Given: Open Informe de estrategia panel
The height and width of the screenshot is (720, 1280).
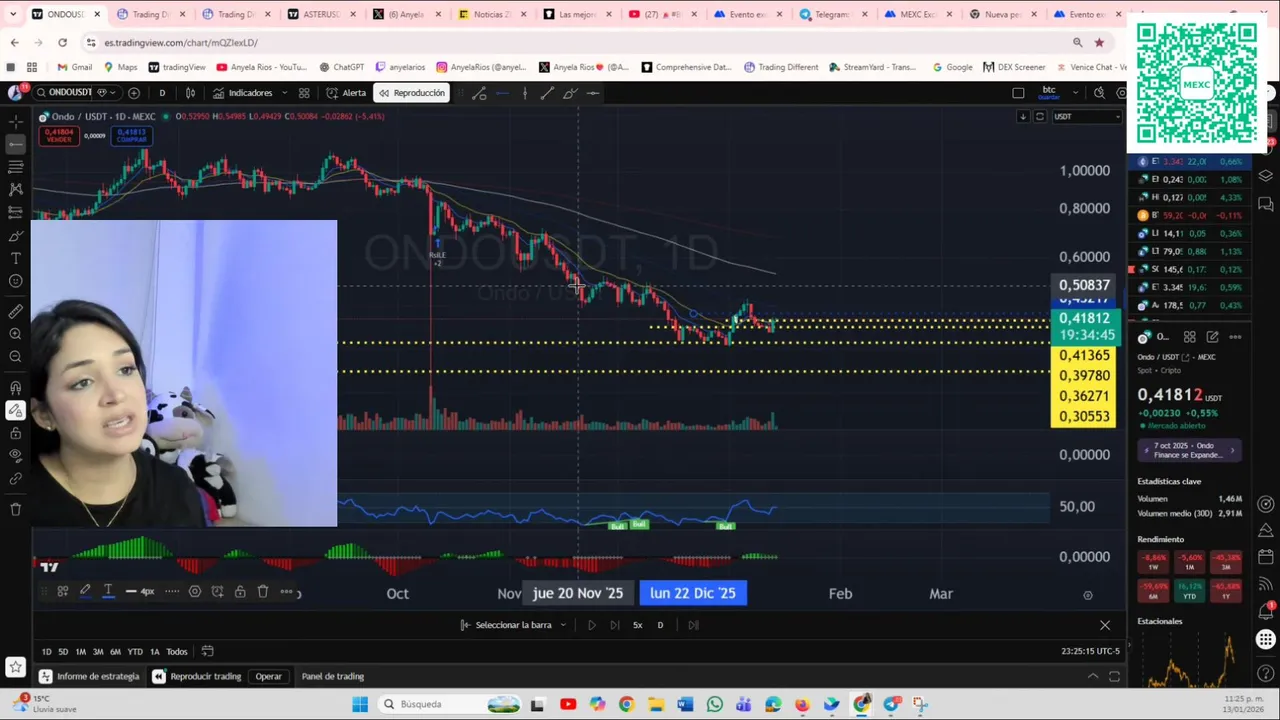Looking at the screenshot, I should pos(90,676).
